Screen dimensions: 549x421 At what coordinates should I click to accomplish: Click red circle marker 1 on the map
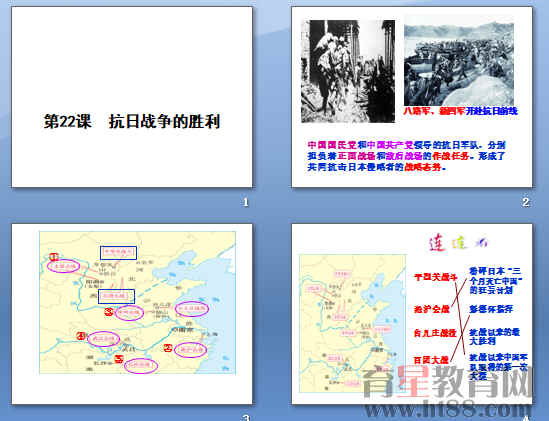click(x=54, y=257)
